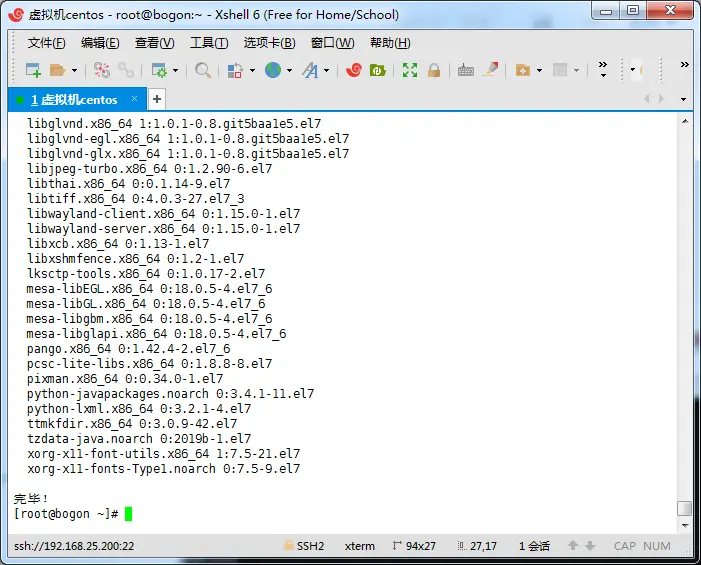Add a new tab with plus button
This screenshot has width=701, height=565.
click(156, 99)
